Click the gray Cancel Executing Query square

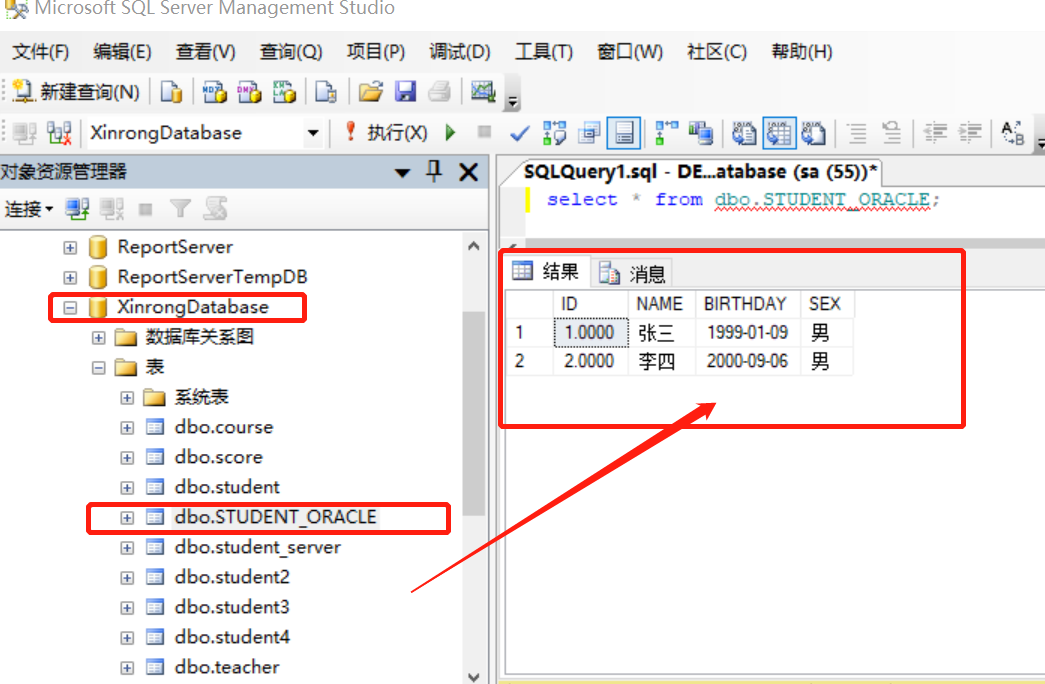coord(485,133)
